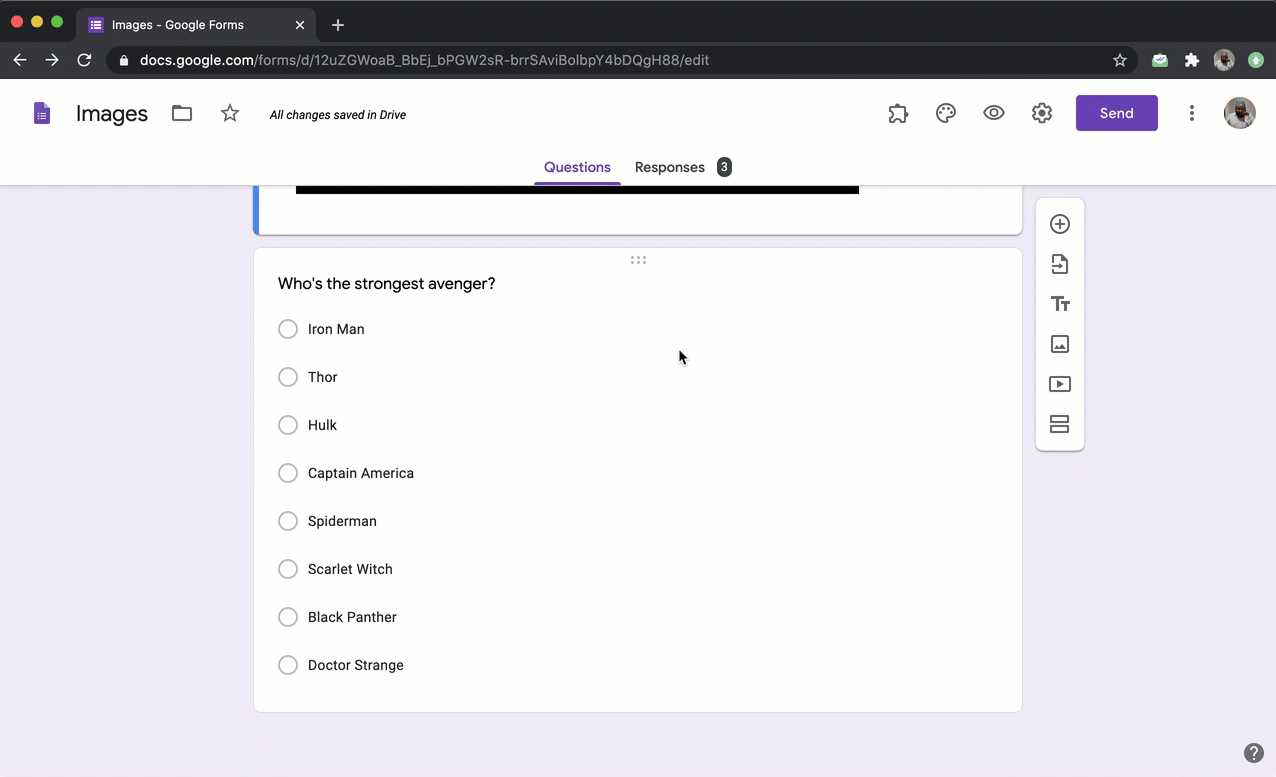Open Move to folder picker
Image resolution: width=1276 pixels, height=777 pixels.
182,114
